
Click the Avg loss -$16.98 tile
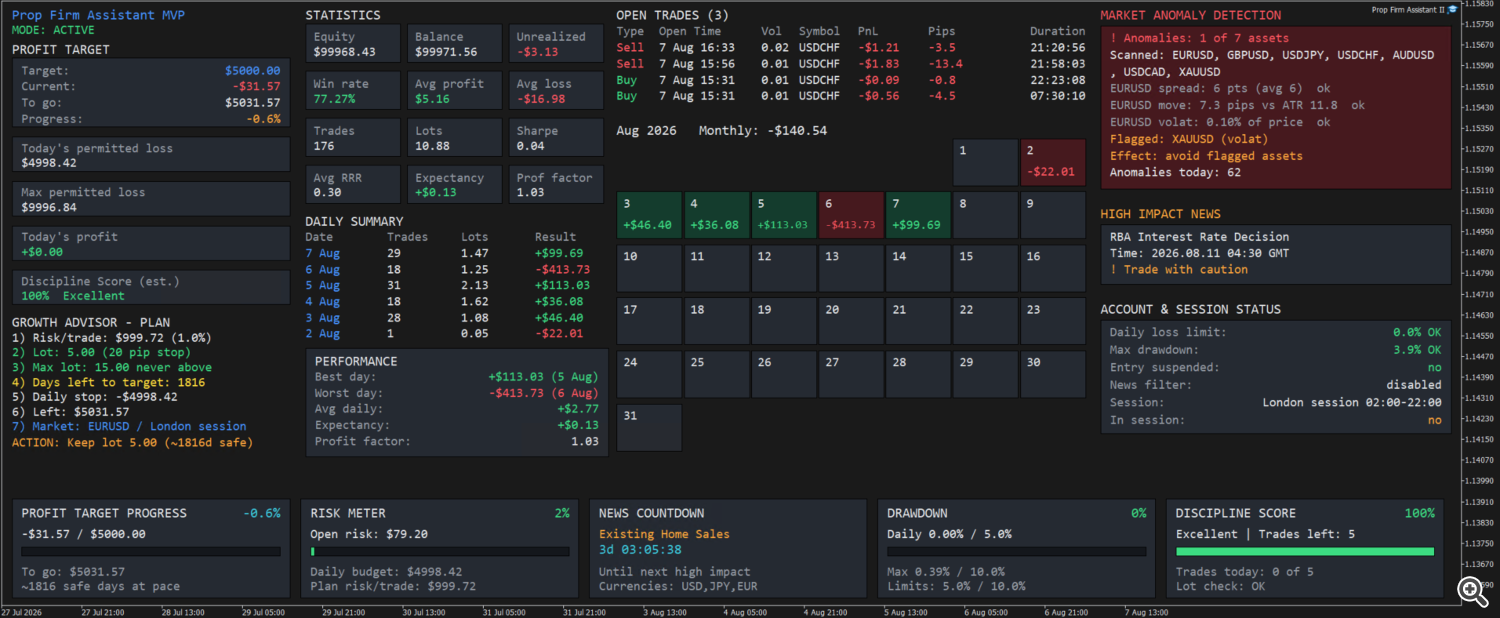pyautogui.click(x=556, y=90)
